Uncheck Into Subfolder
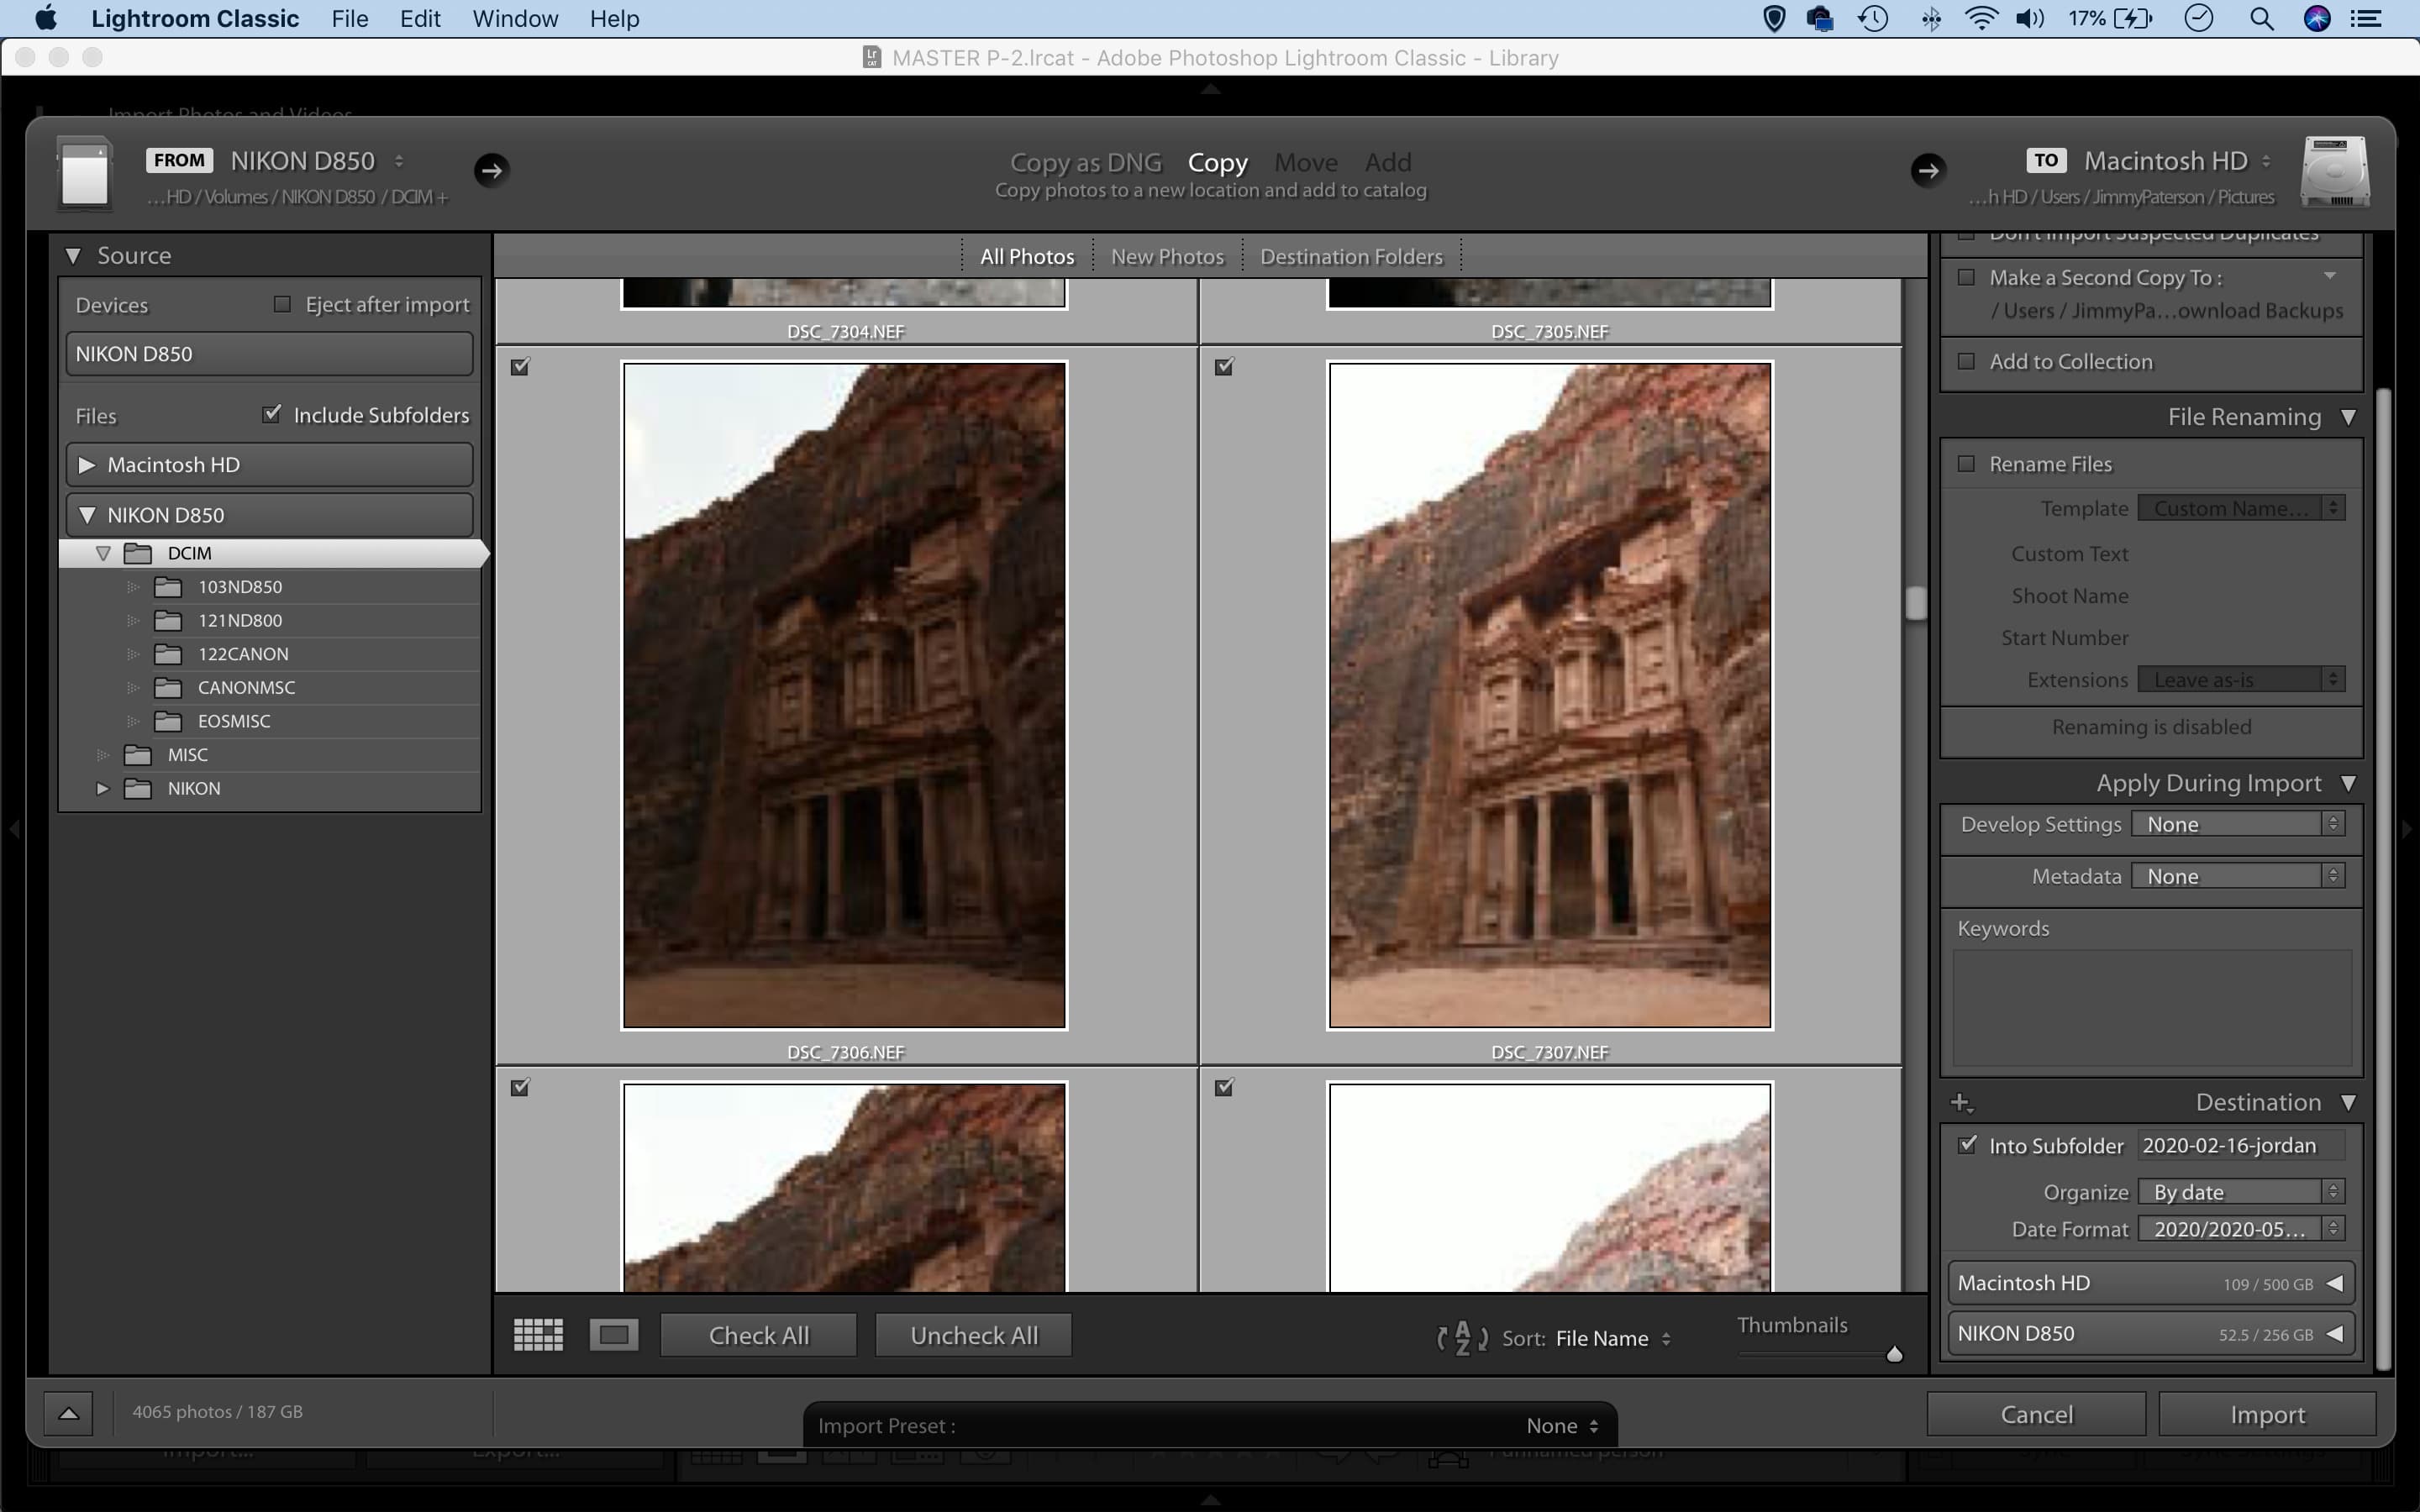Viewport: 2420px width, 1512px height. point(1967,1145)
